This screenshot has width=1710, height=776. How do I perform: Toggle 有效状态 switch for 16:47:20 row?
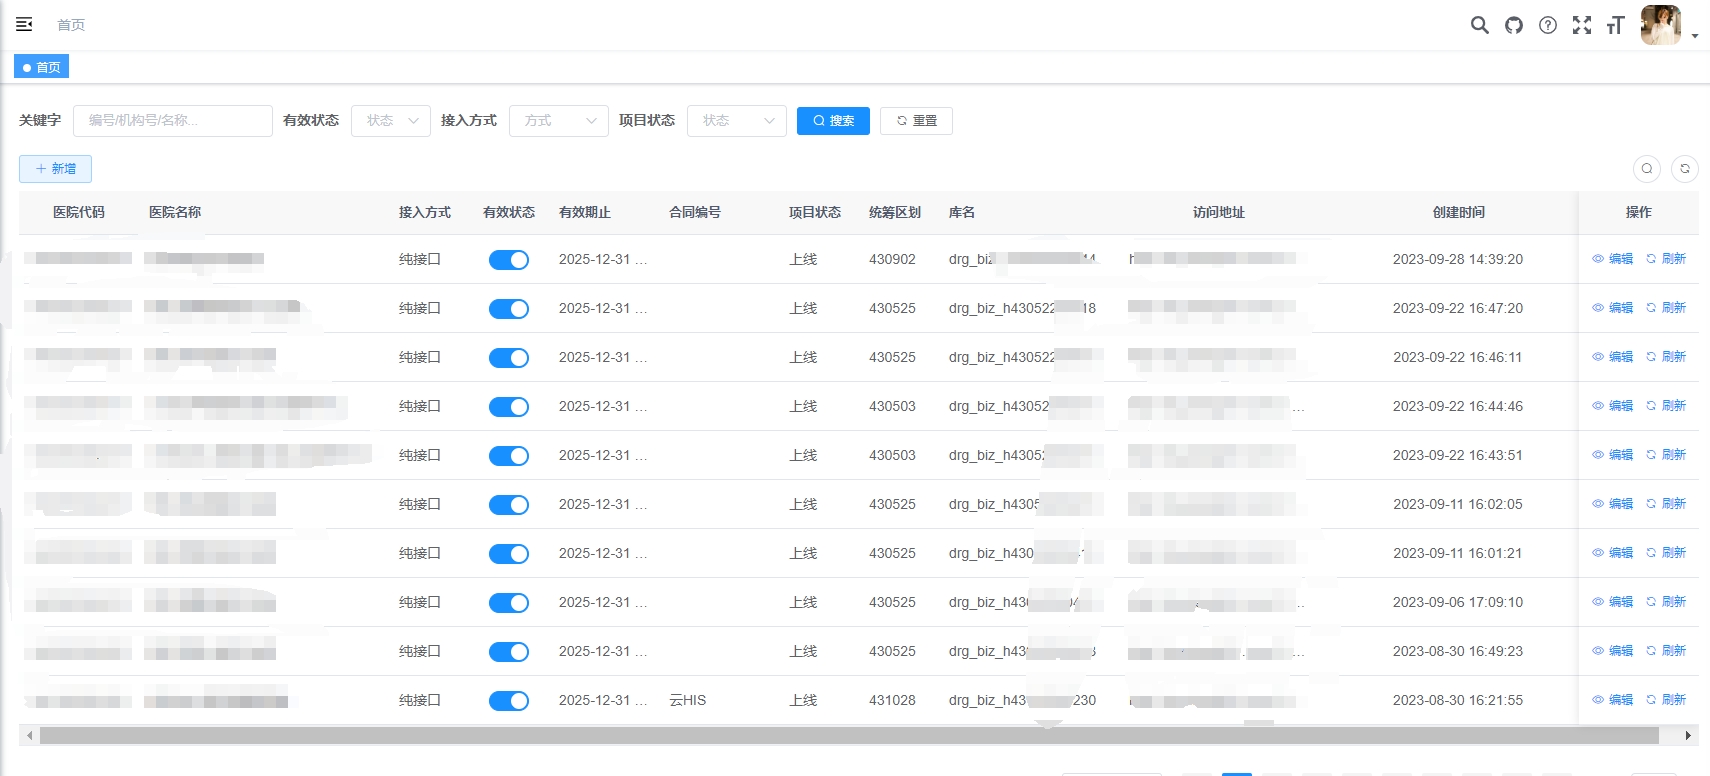click(509, 309)
